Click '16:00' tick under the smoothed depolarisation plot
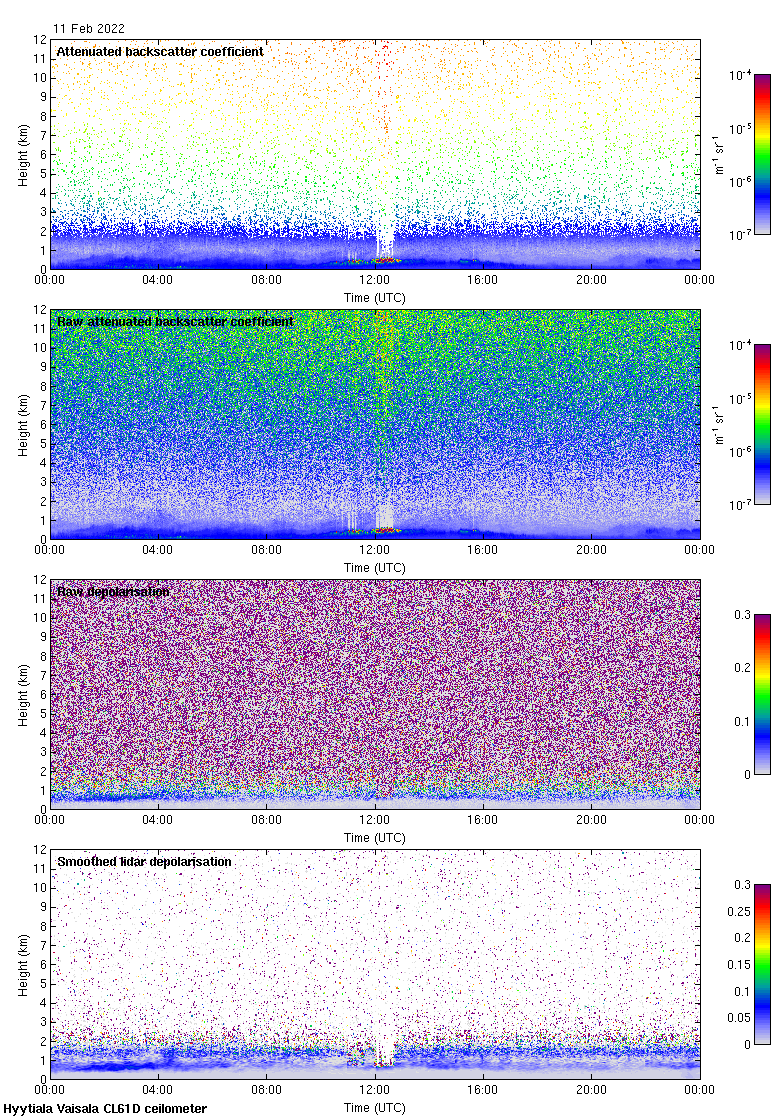 click(x=483, y=1090)
